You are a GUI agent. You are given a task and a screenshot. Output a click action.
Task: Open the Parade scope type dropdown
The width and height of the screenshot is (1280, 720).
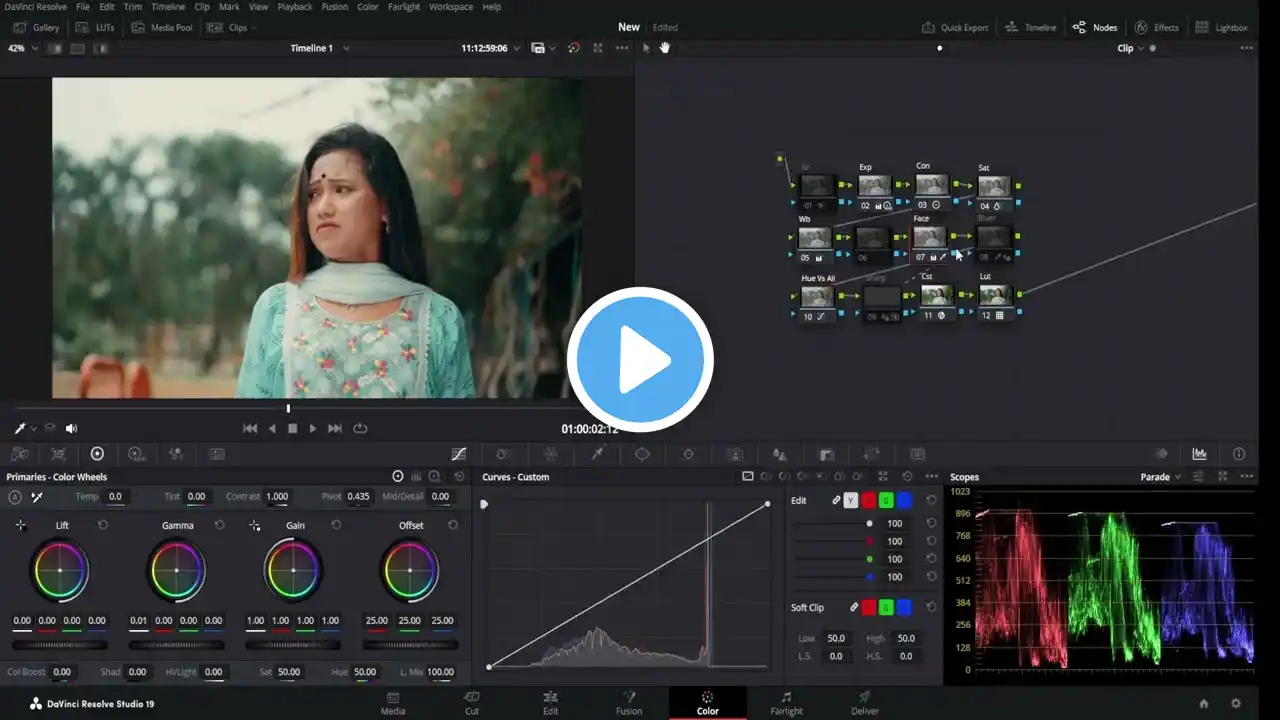coord(1161,477)
